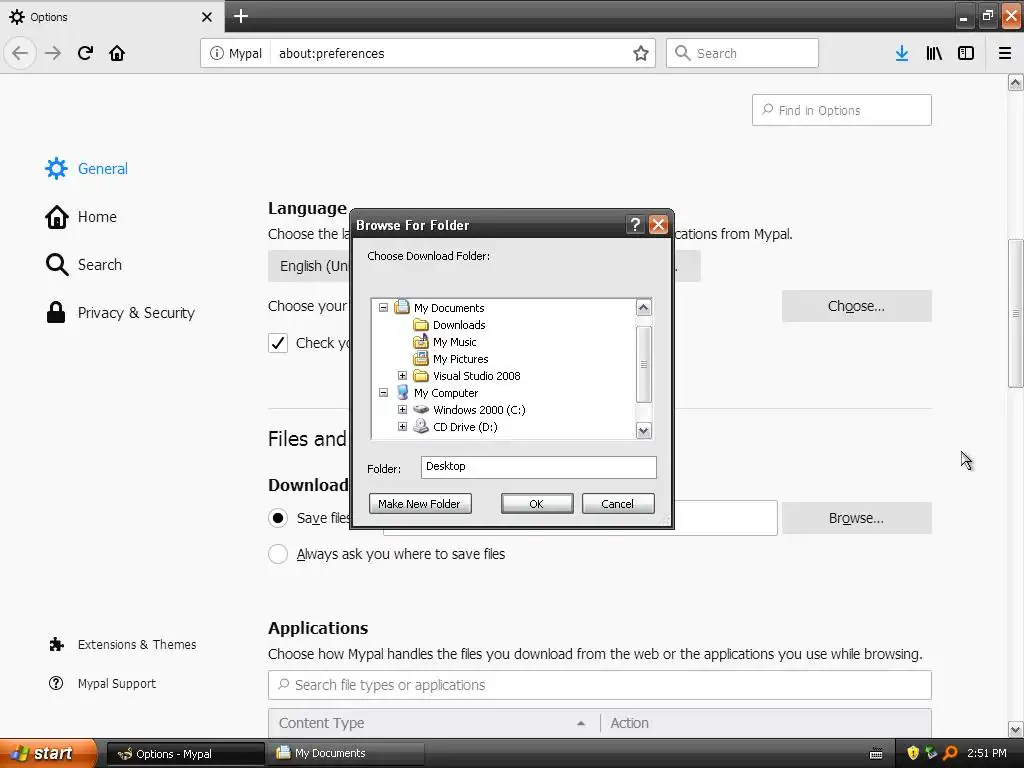This screenshot has height=768, width=1024.
Task: Click the Windows 2000 (C:) drive icon
Action: [x=421, y=409]
